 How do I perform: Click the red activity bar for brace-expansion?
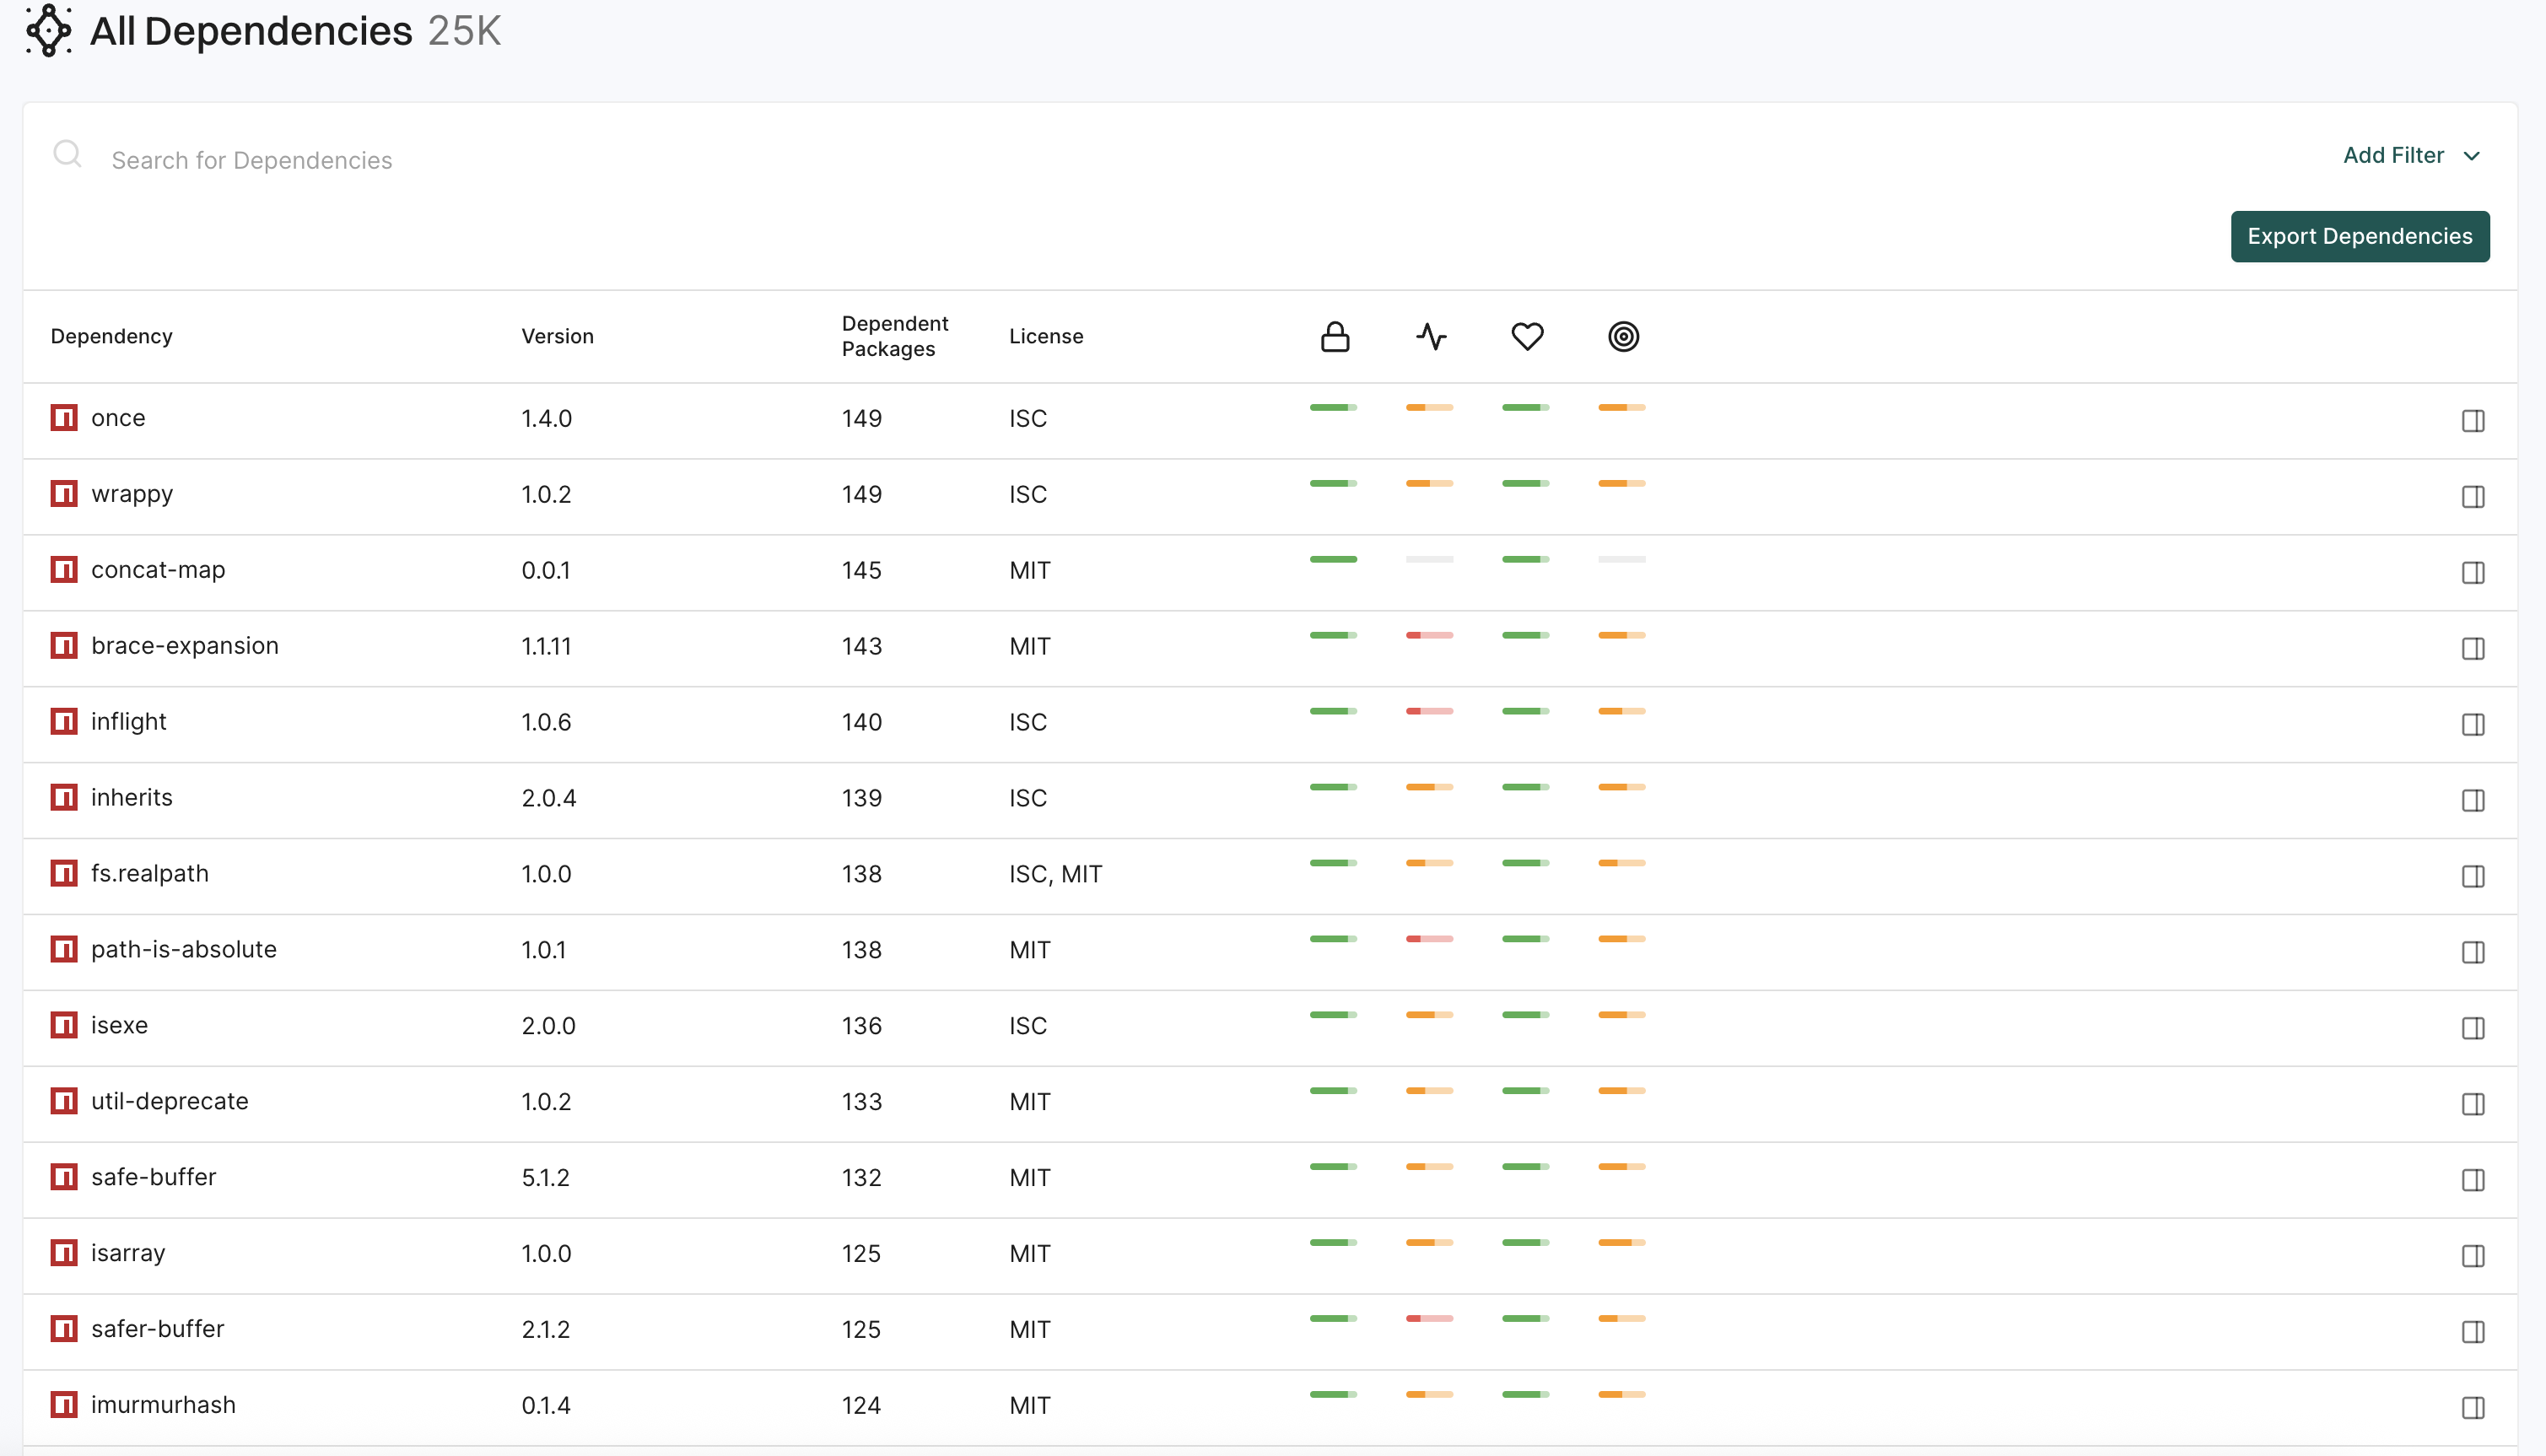tap(1429, 636)
